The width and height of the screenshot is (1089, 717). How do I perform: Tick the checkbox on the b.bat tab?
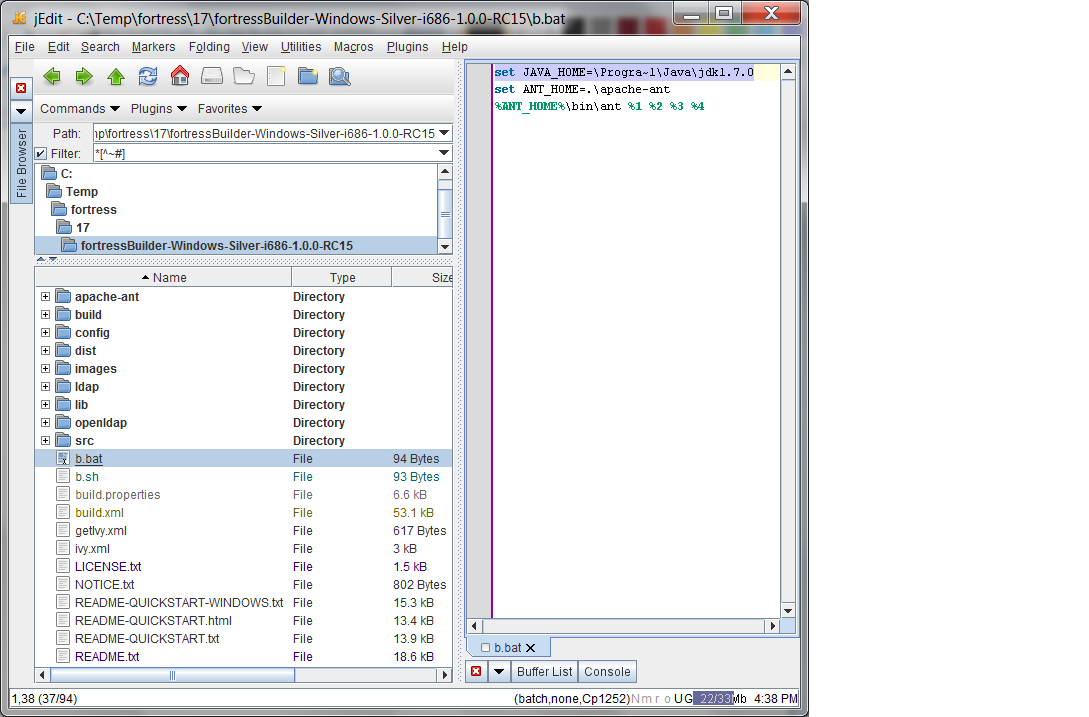(x=486, y=648)
